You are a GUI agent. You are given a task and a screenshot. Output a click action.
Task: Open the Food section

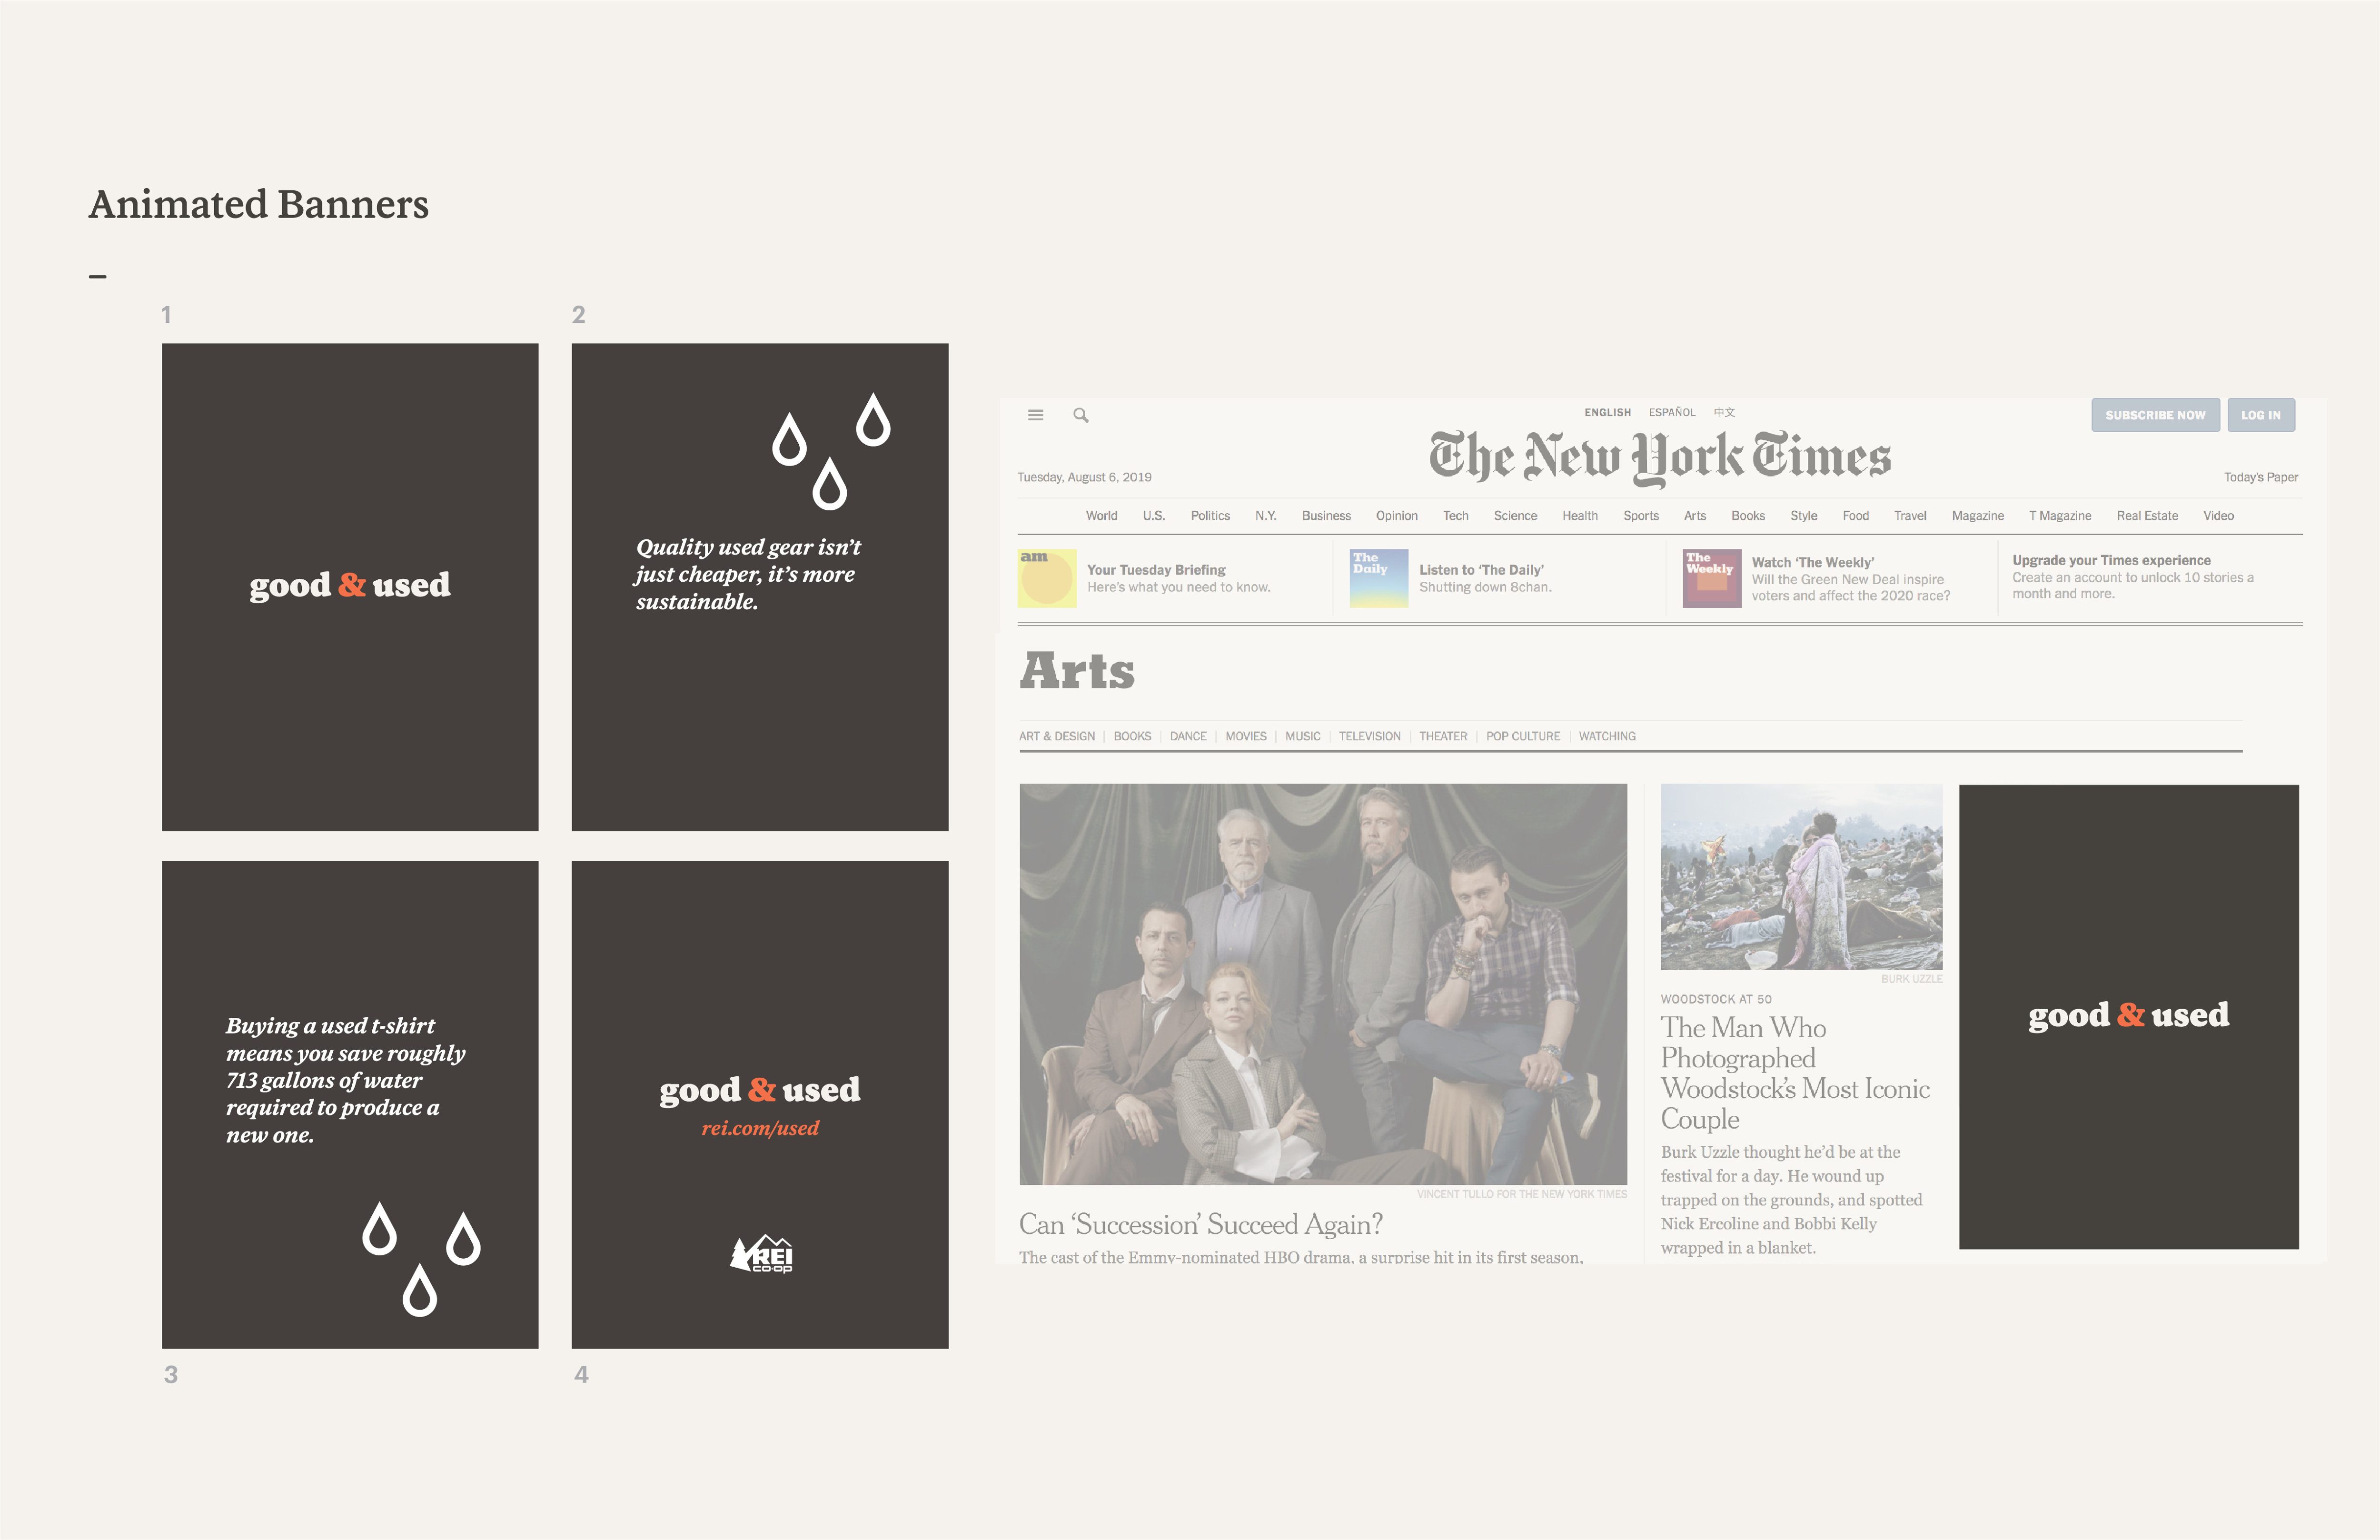1856,516
